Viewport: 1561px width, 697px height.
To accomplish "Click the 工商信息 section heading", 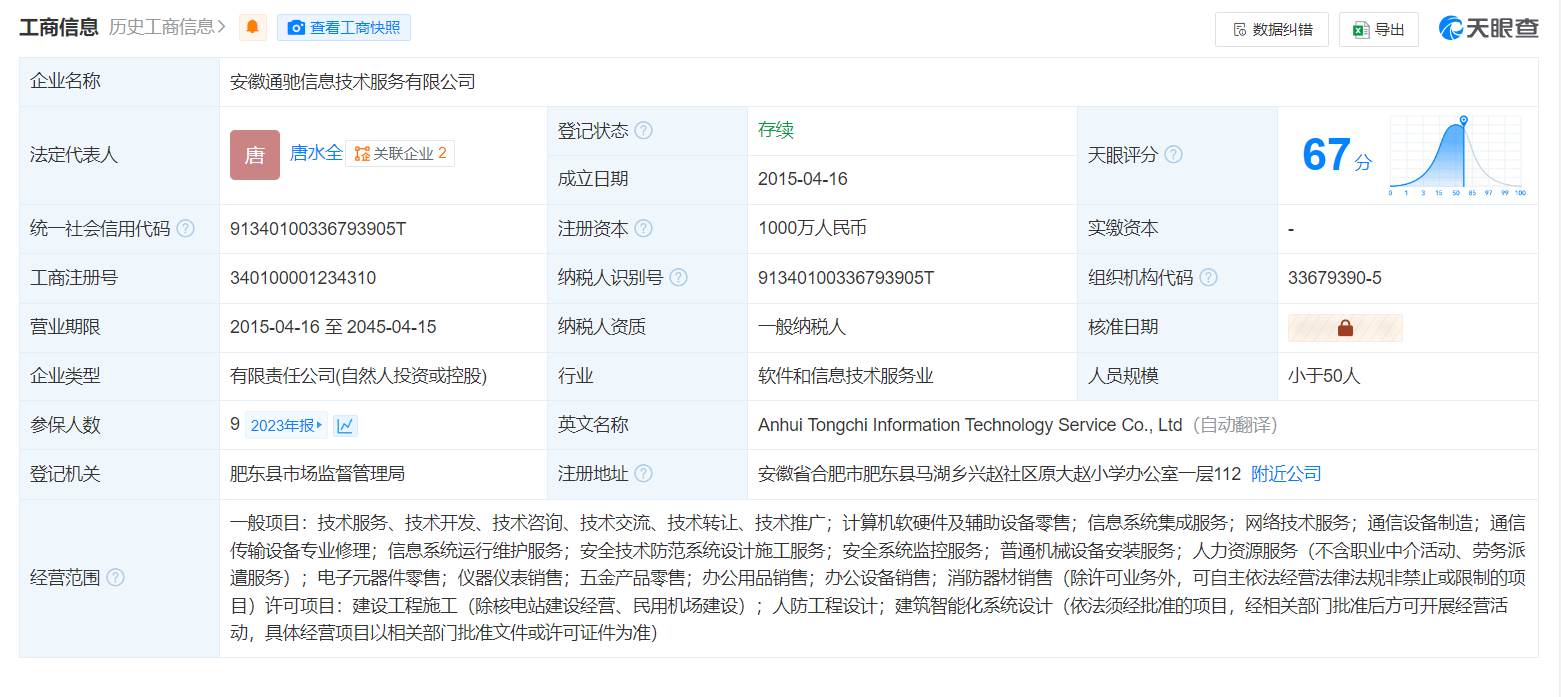I will pos(59,27).
